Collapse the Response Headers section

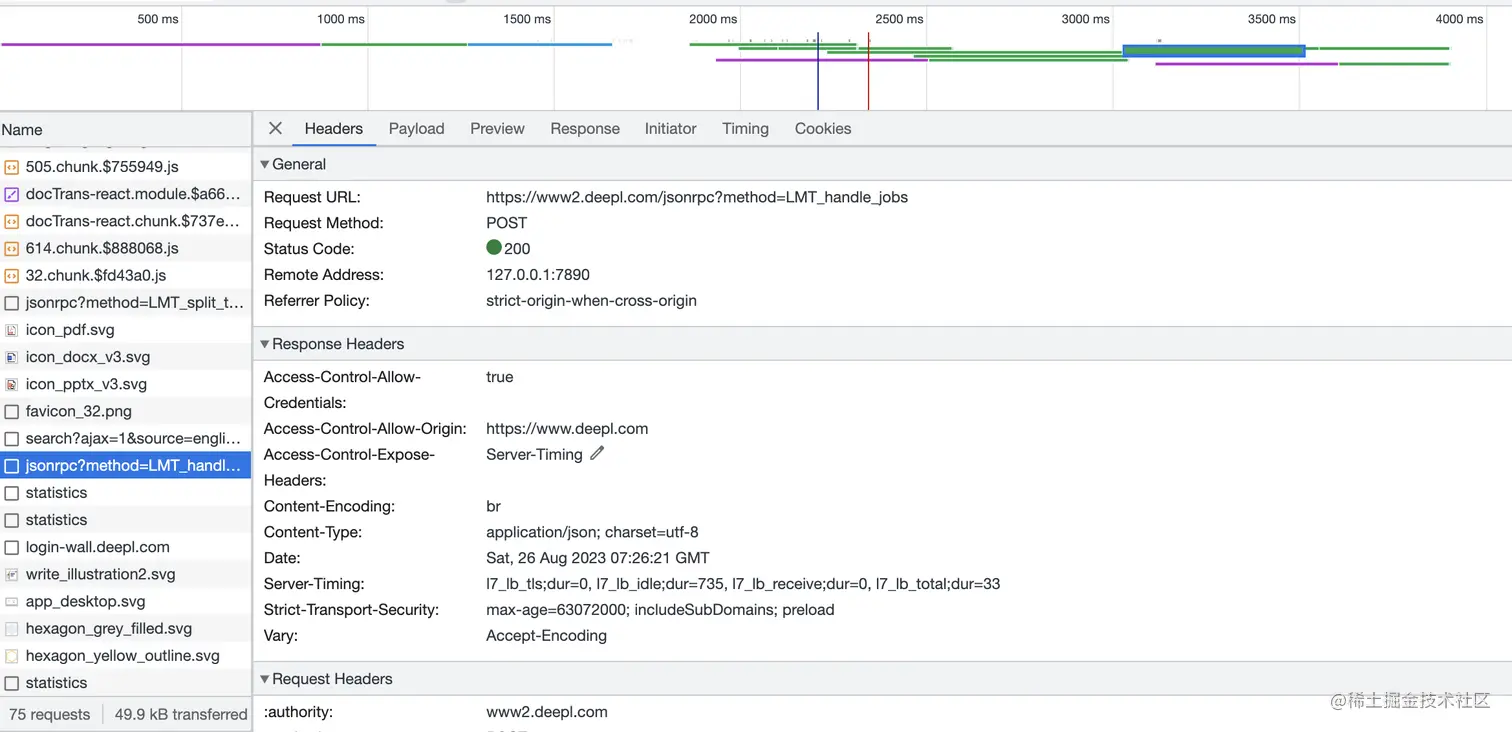[265, 344]
